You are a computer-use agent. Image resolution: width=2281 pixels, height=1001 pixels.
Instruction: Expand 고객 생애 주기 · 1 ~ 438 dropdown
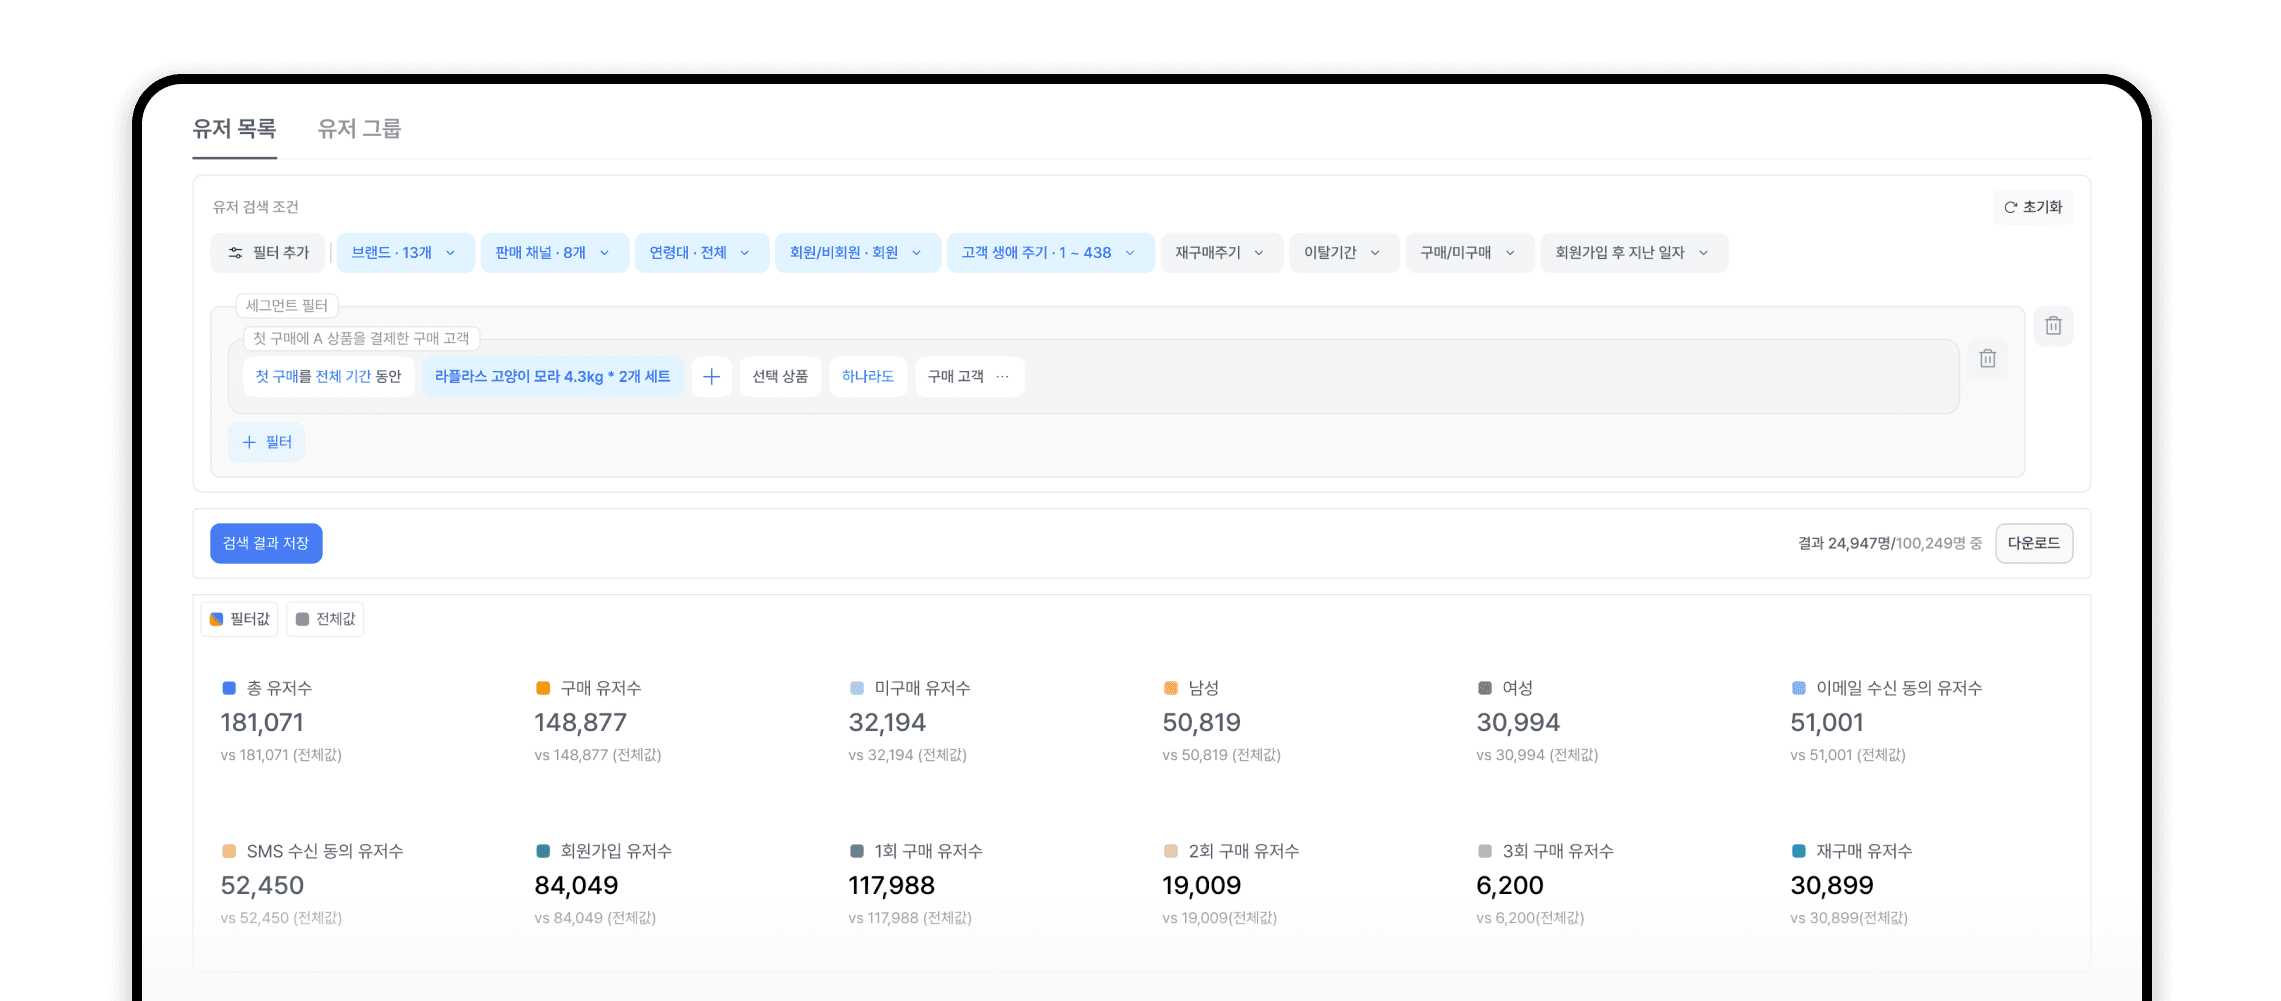pyautogui.click(x=1050, y=253)
